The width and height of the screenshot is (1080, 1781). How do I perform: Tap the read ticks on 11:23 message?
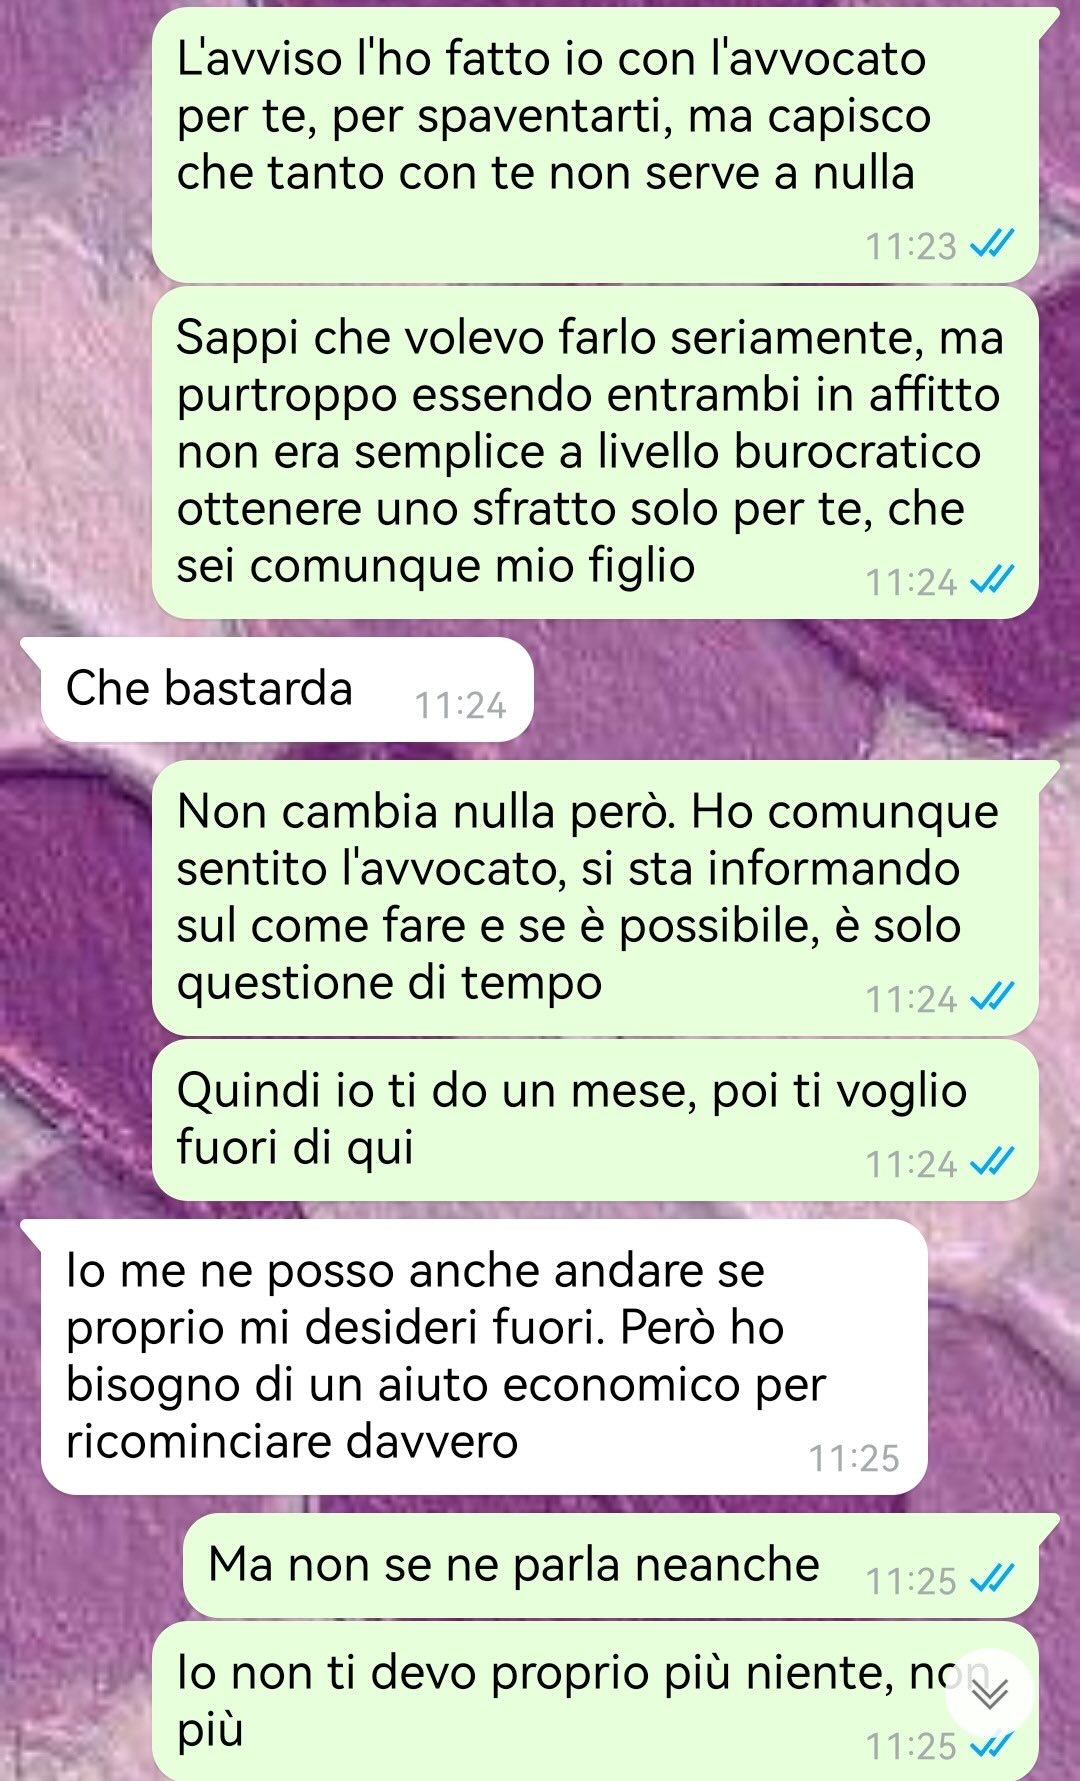[993, 244]
